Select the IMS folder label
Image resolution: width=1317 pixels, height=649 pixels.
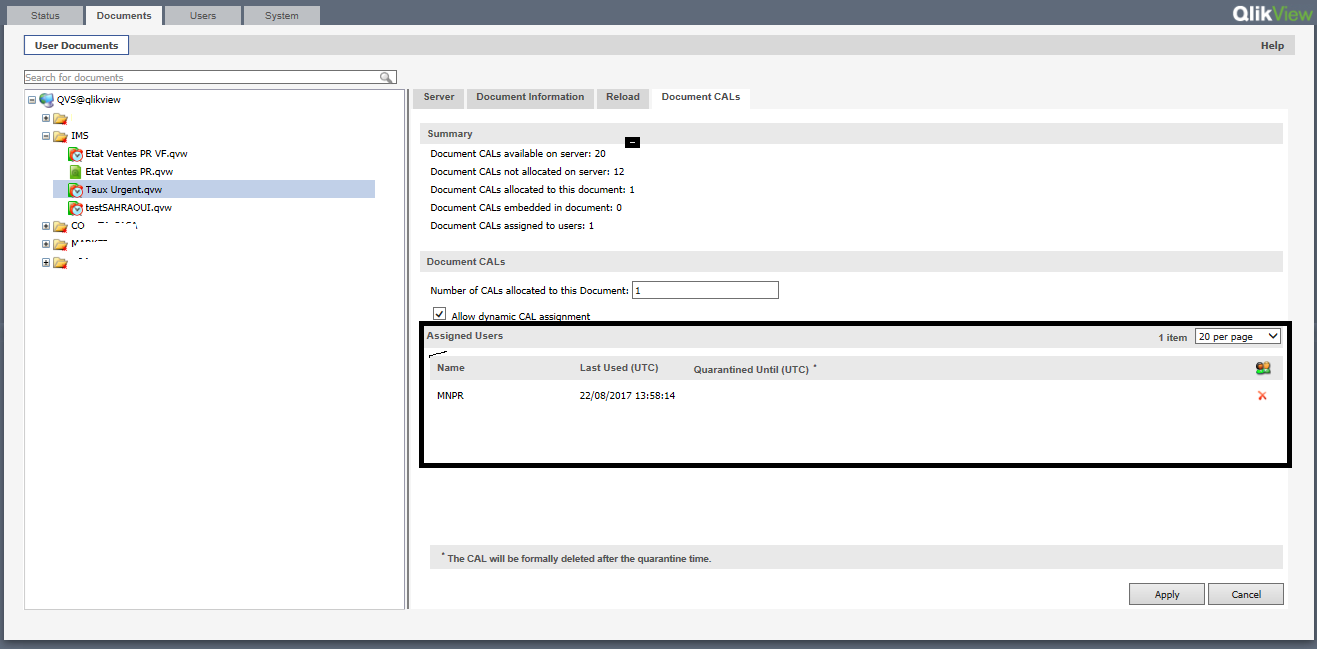(80, 136)
